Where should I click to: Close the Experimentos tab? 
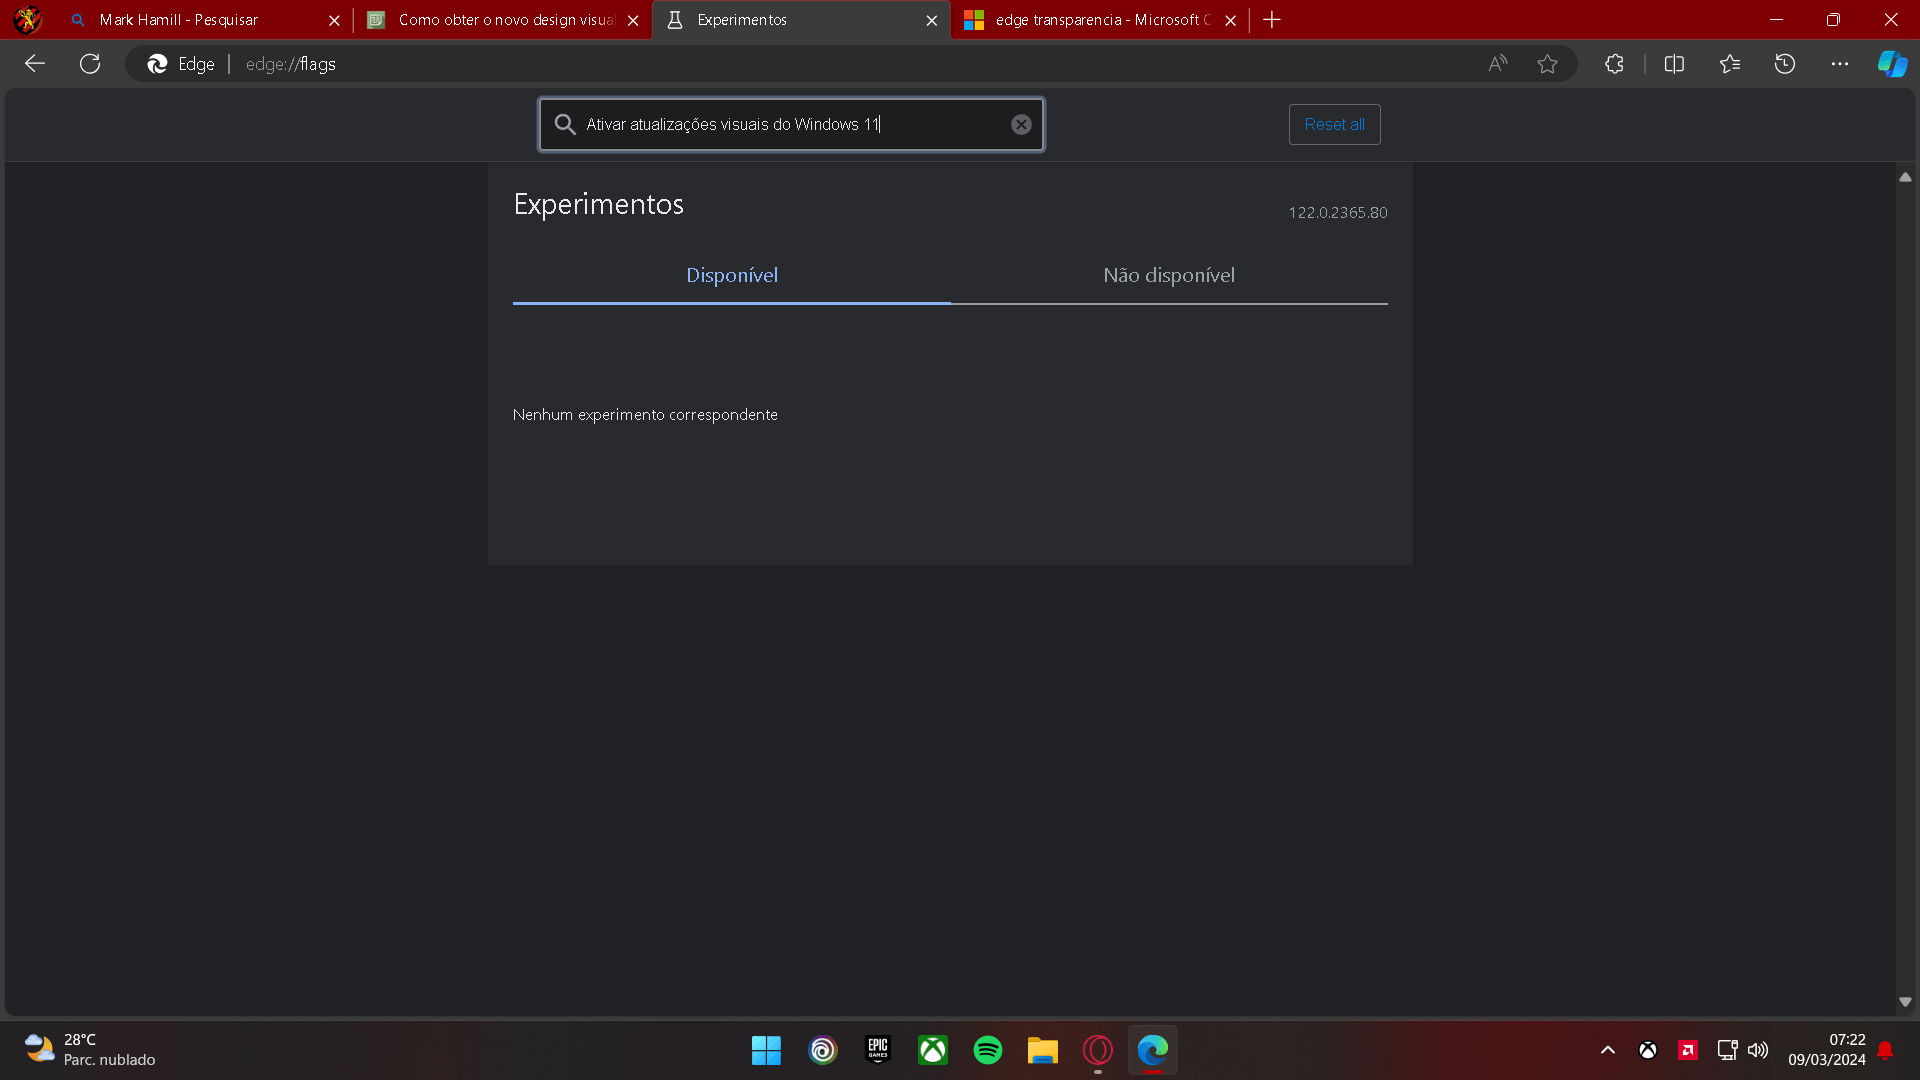click(932, 20)
